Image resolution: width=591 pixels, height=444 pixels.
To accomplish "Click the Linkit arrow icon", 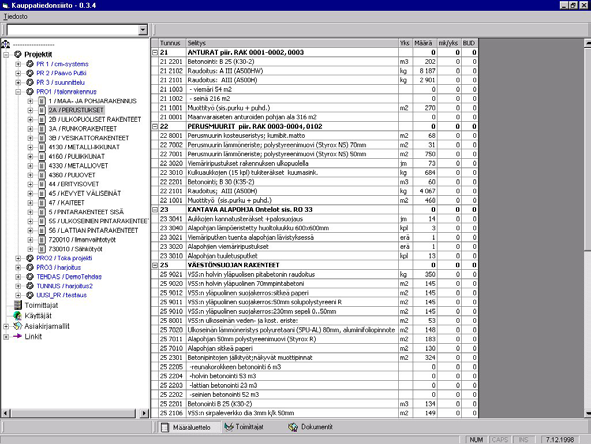I will pos(18,336).
